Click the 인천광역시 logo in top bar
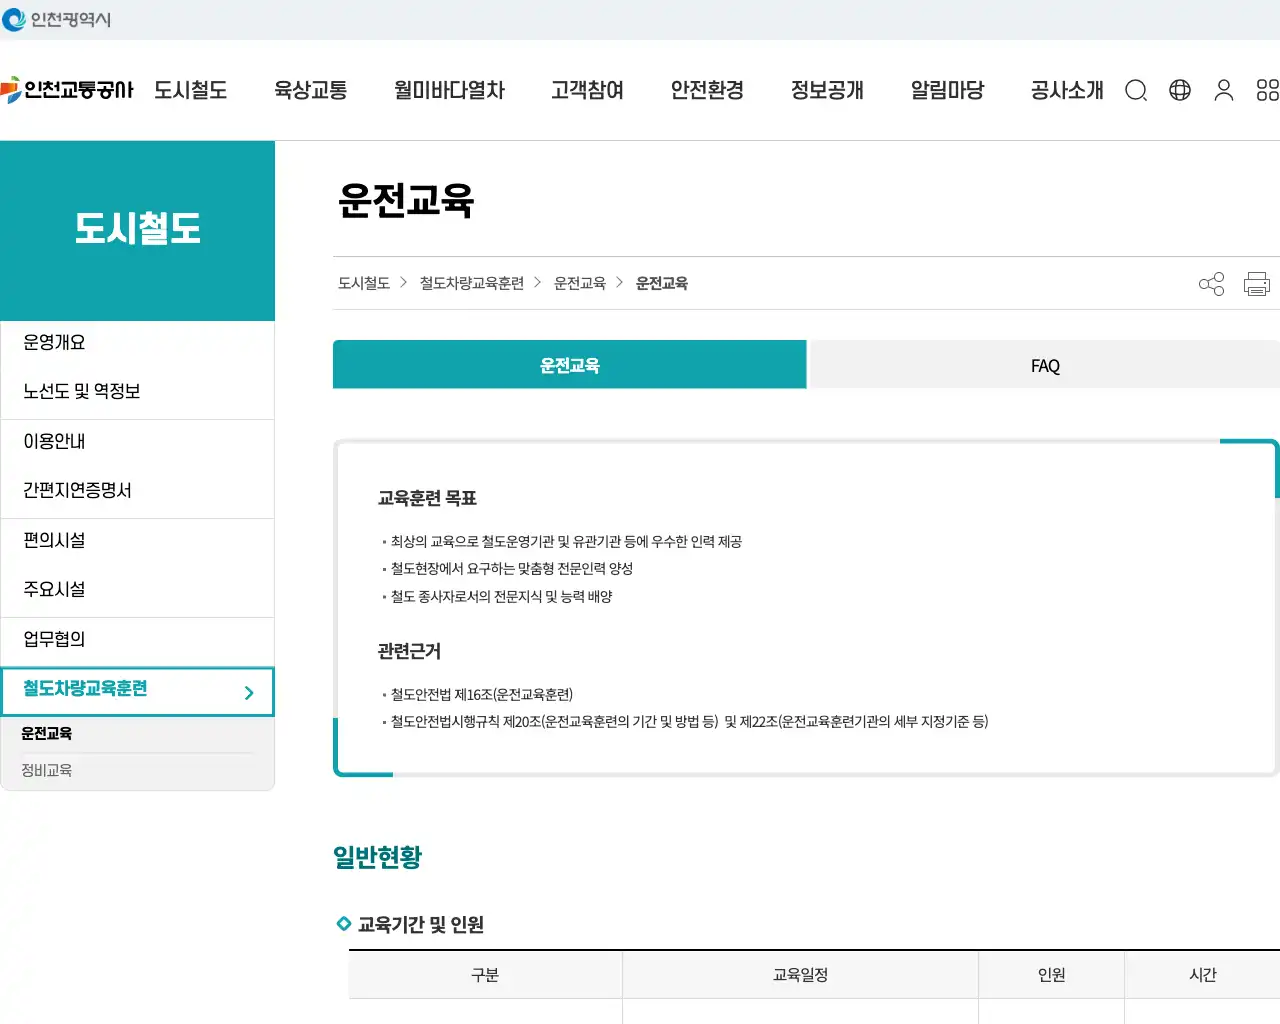 pyautogui.click(x=57, y=19)
